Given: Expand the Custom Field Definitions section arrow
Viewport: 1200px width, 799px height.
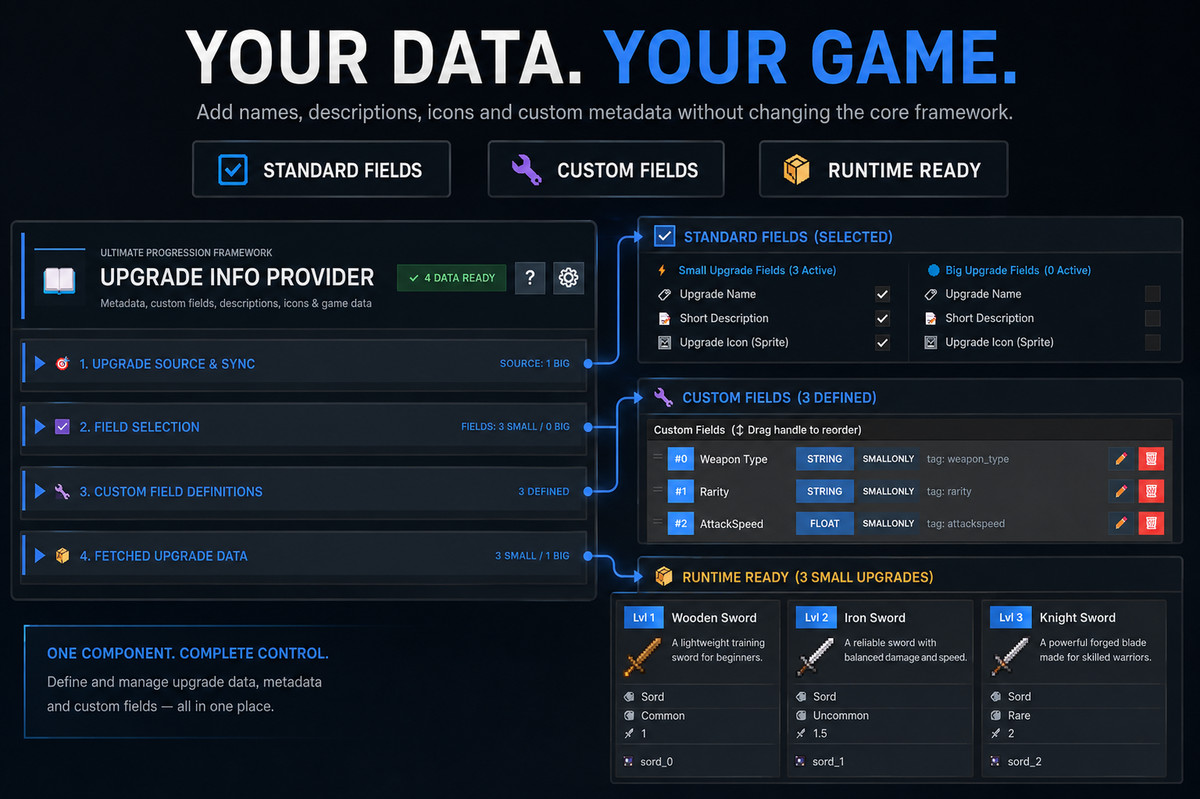Looking at the screenshot, I should pos(40,491).
